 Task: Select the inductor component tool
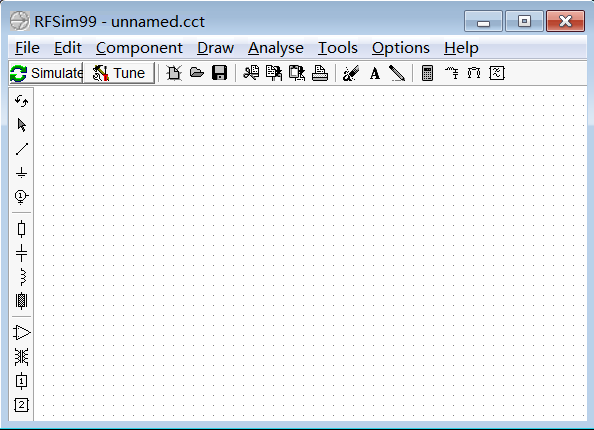(22, 277)
